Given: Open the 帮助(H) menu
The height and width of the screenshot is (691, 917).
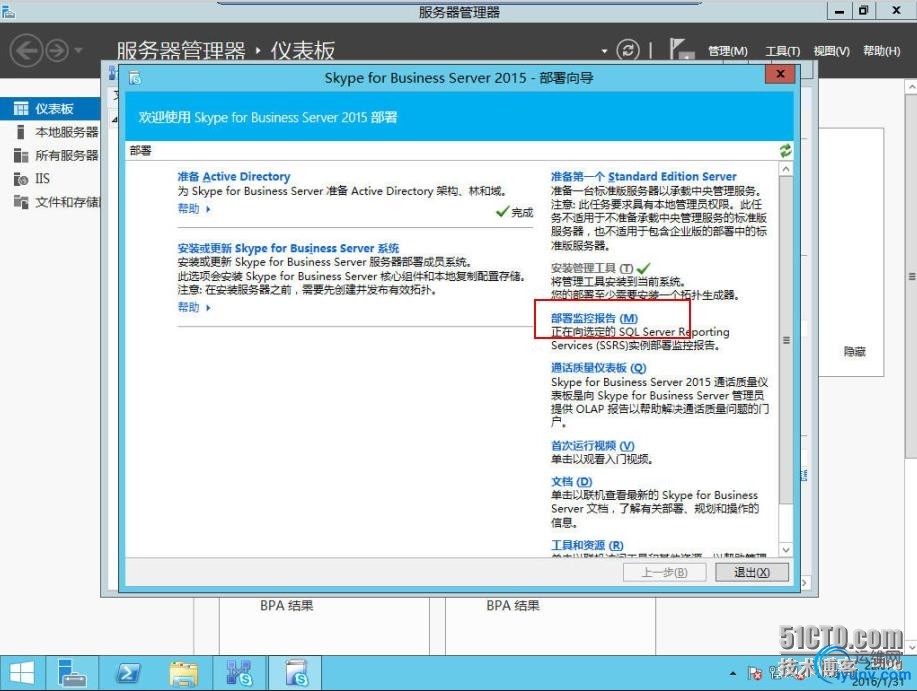Looking at the screenshot, I should (x=881, y=51).
